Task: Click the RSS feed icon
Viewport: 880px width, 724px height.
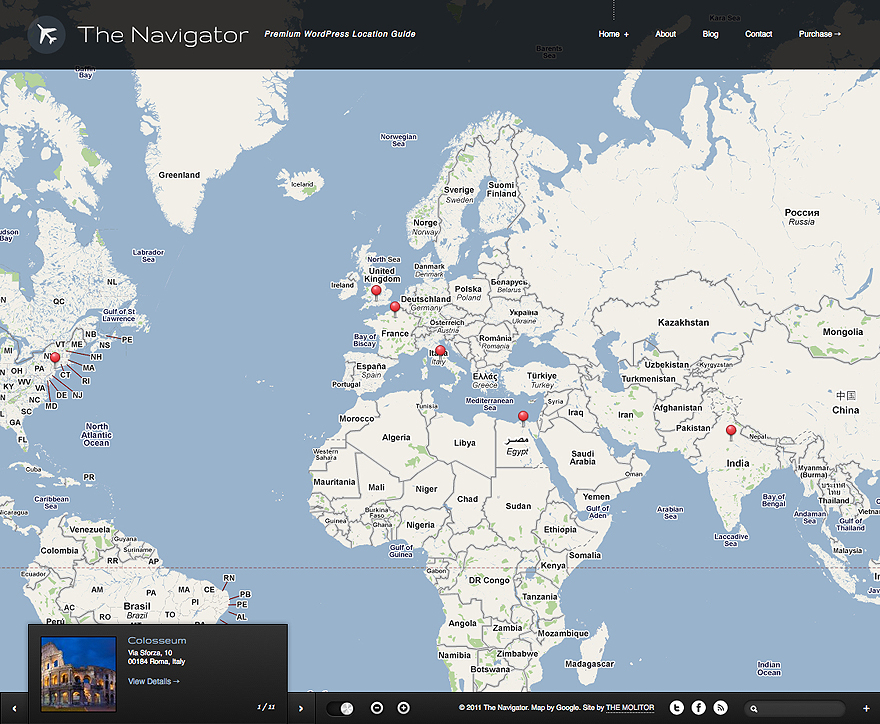Action: [x=720, y=708]
